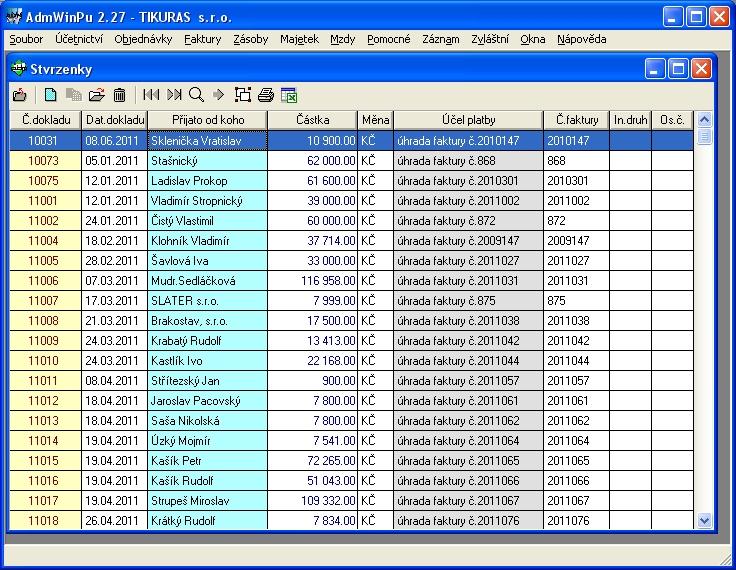736x570 pixels.
Task: Click the Stvrzenky window title icon
Action: point(19,69)
